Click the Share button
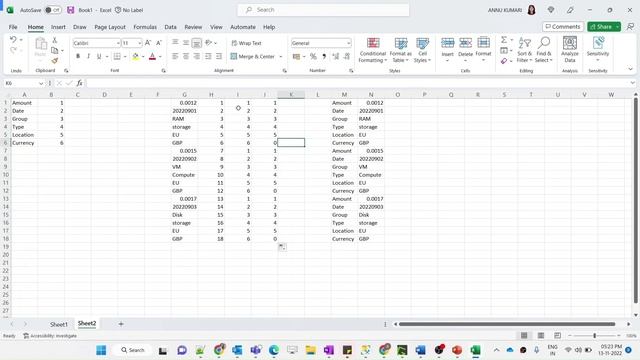The height and width of the screenshot is (360, 640). (x=602, y=27)
